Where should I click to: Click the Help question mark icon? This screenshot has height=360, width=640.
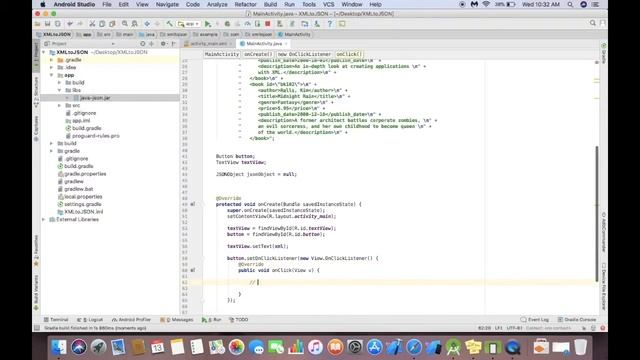[x=330, y=24]
